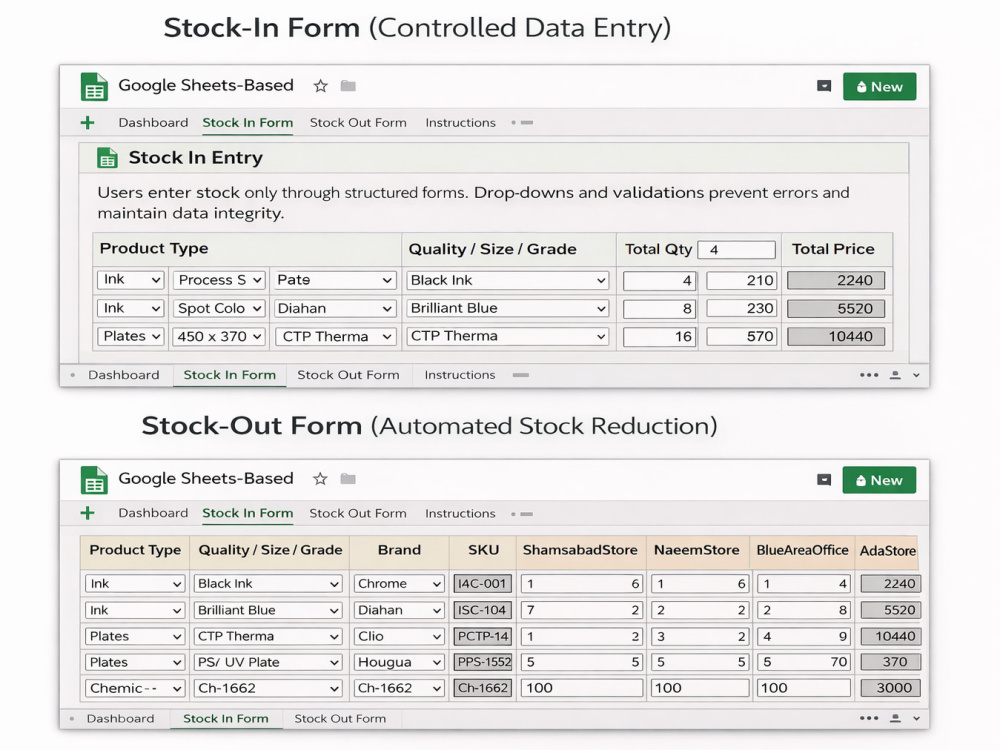The width and height of the screenshot is (1000, 750).
Task: Click the green New button in the top panel
Action: tap(879, 87)
